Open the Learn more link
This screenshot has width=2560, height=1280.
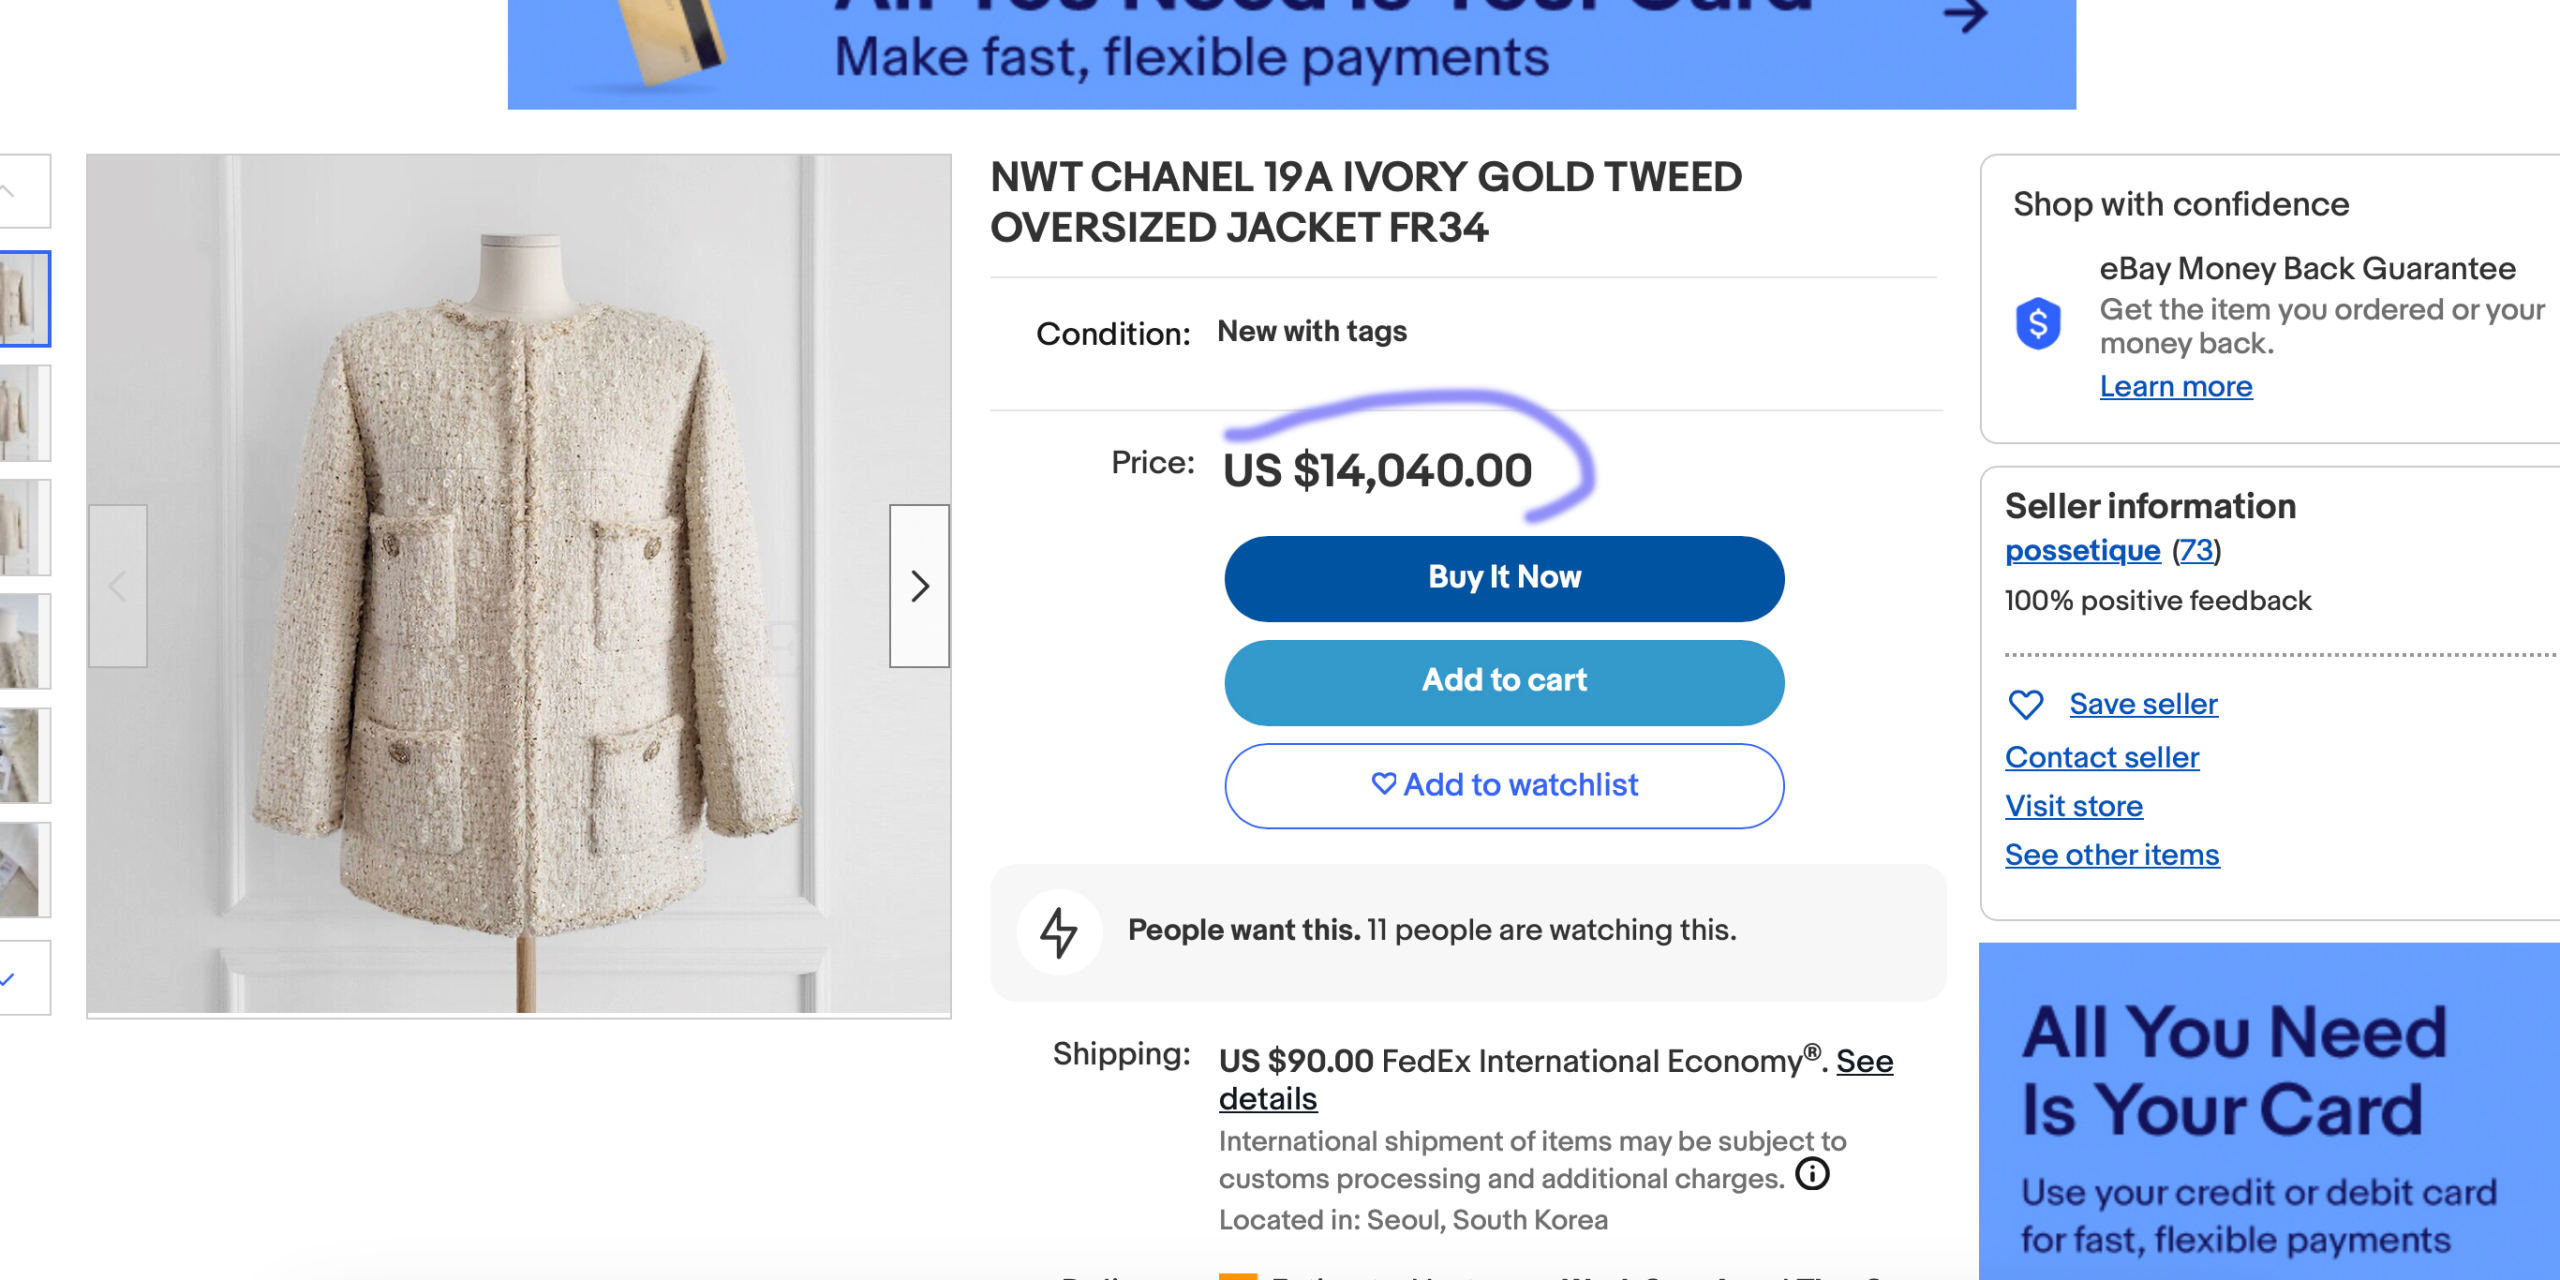click(x=2176, y=387)
